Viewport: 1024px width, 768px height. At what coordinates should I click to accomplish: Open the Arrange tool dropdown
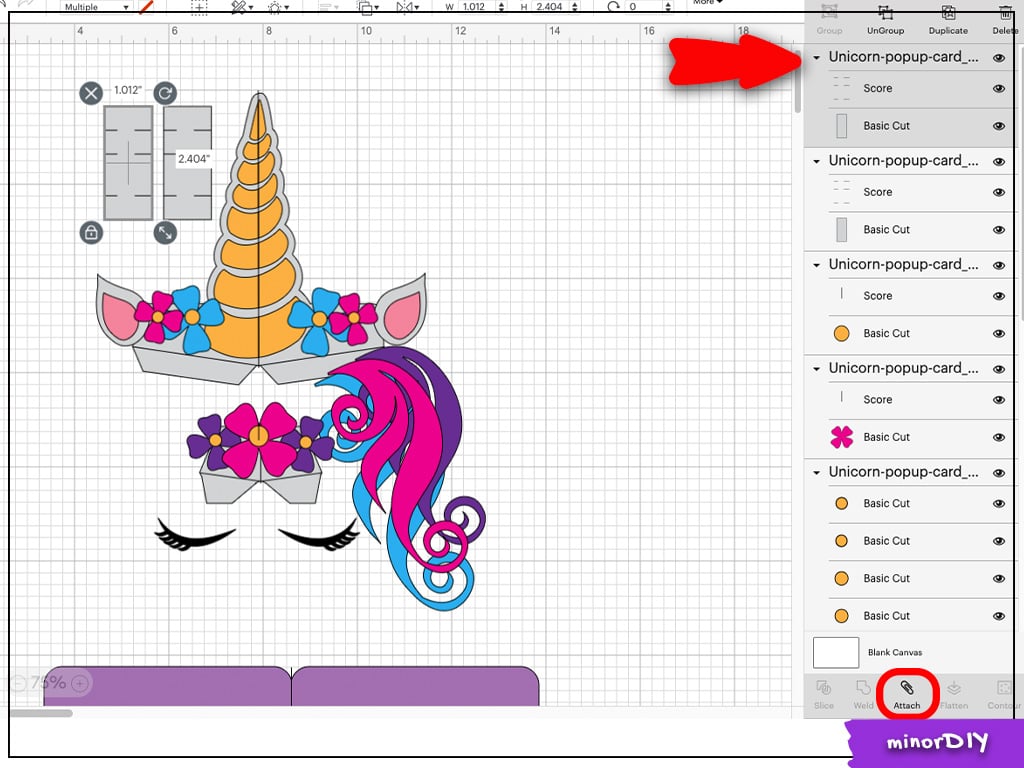368,7
